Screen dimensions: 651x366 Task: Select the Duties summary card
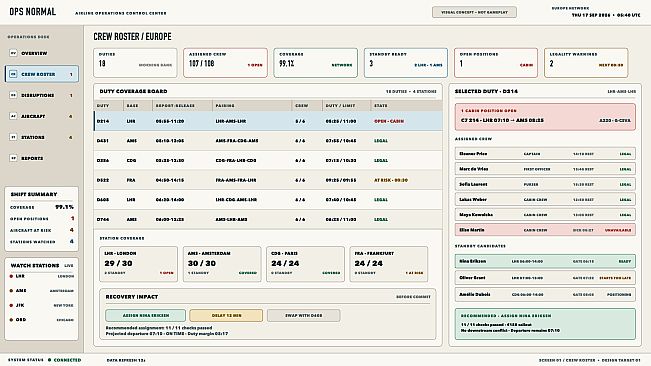tap(135, 63)
